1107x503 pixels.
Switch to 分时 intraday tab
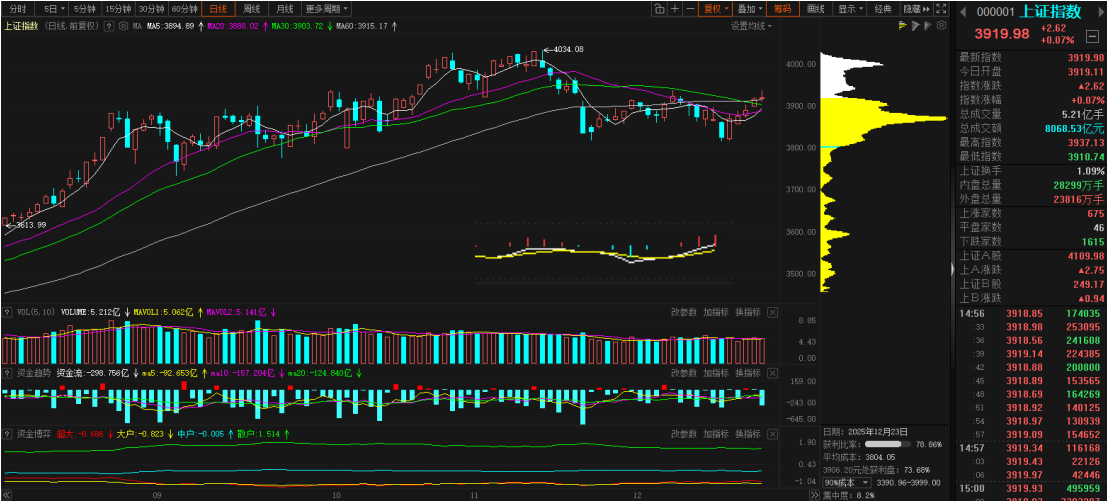click(x=18, y=9)
